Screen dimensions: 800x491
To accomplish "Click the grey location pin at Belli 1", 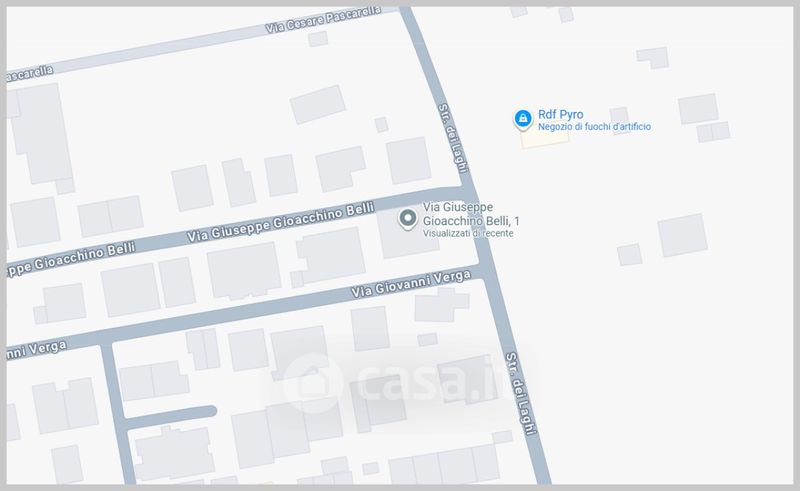I will (x=407, y=219).
